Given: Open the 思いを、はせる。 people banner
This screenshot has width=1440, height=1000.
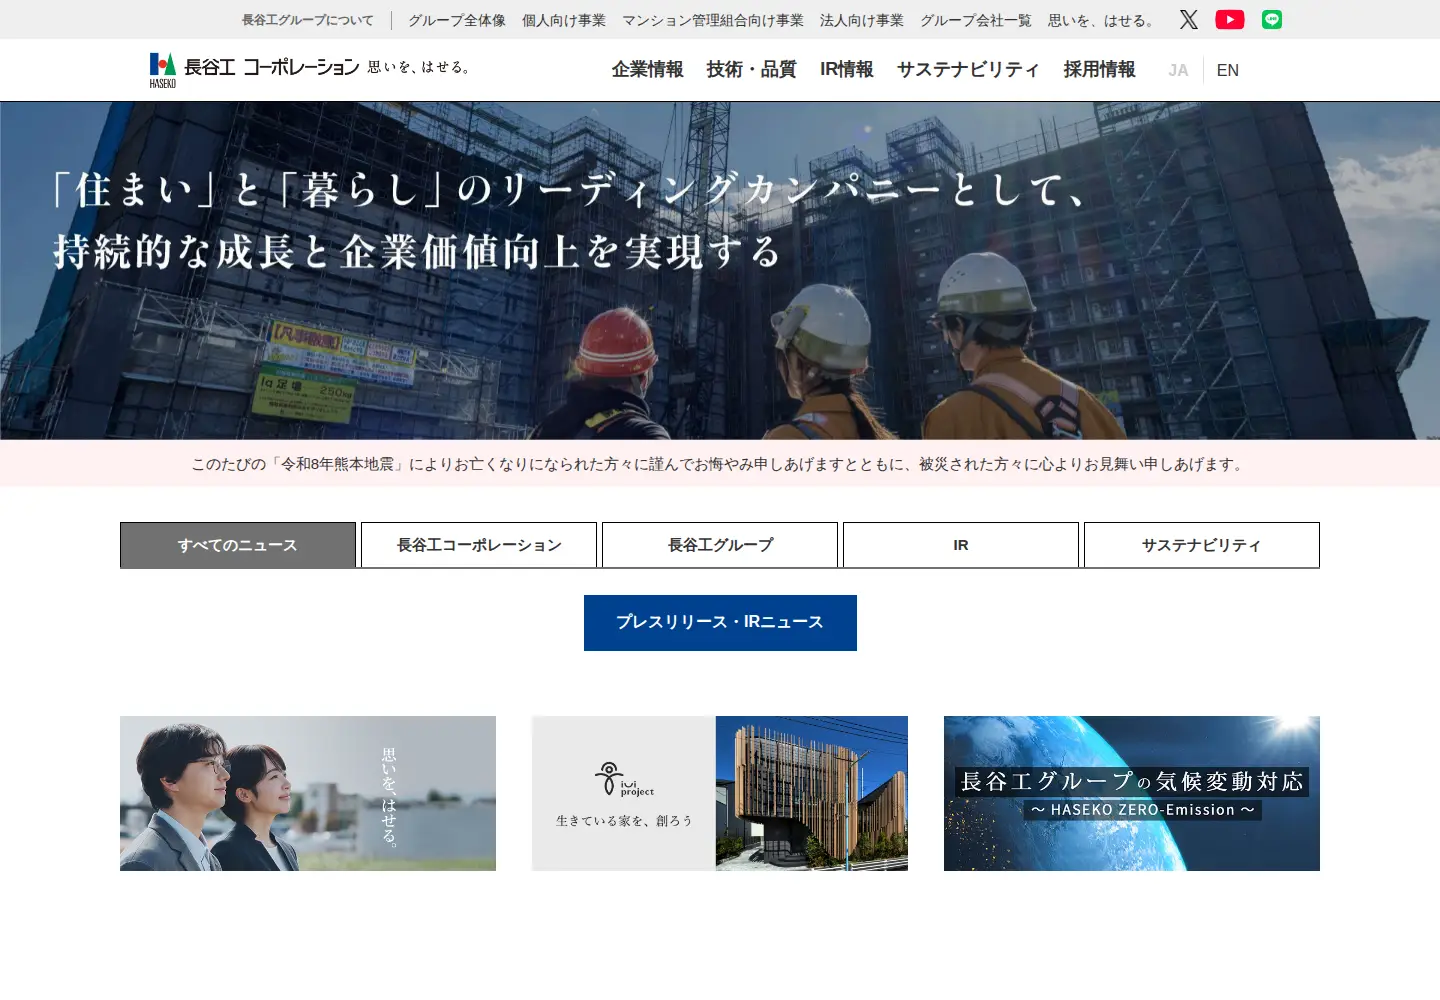Looking at the screenshot, I should [x=308, y=793].
